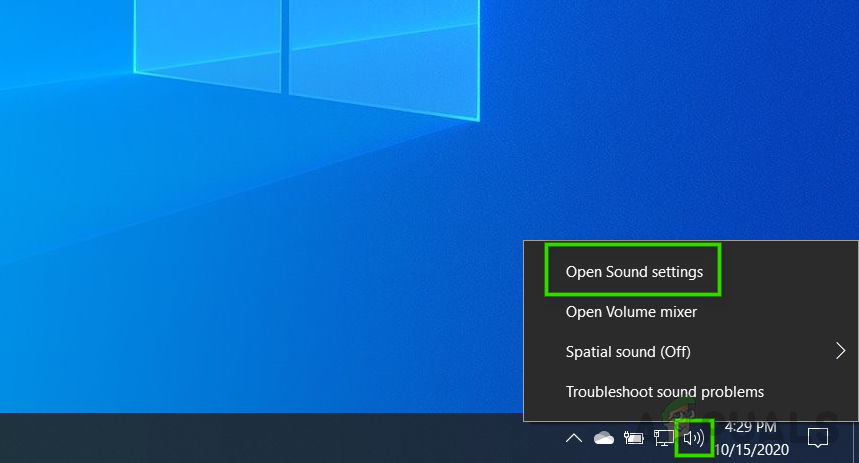This screenshot has height=463, width=859.
Task: Open the OneDrive cloud tray icon
Action: pyautogui.click(x=604, y=438)
